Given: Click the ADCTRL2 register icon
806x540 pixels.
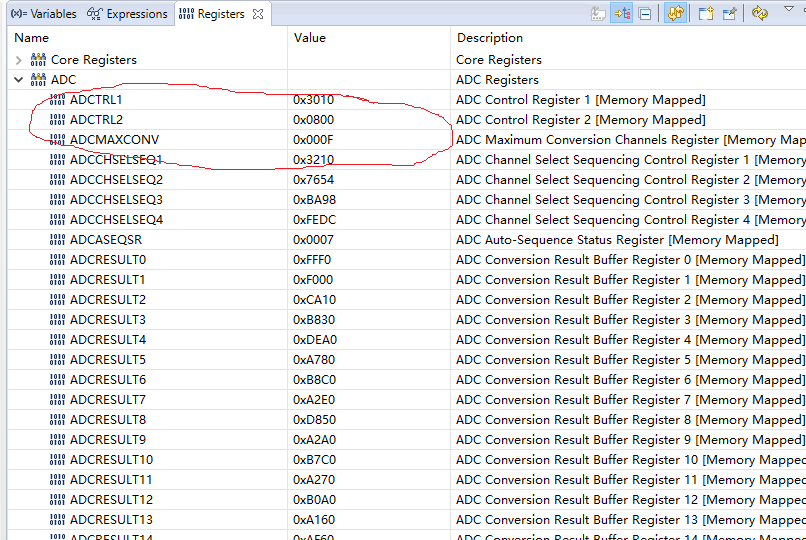Looking at the screenshot, I should coord(57,120).
